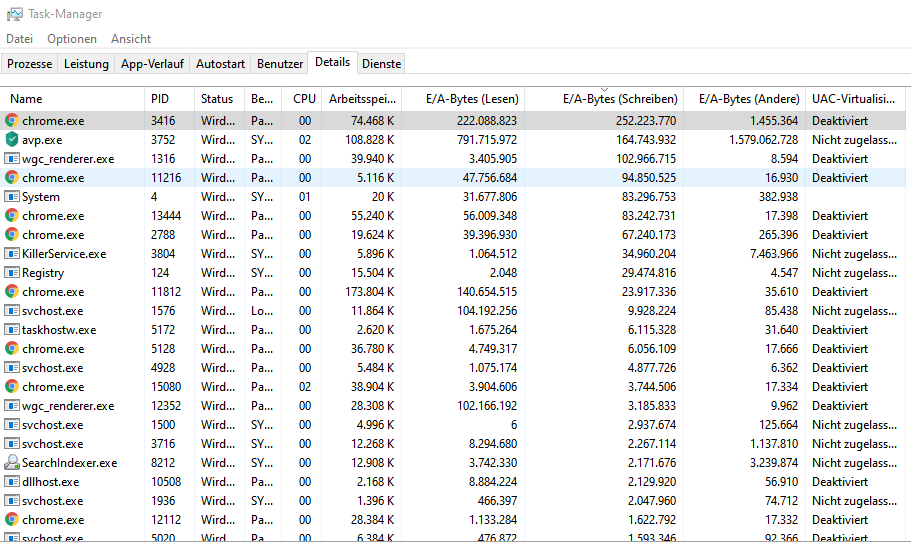This screenshot has width=911, height=543.
Task: Click the Chrome icon of PID 3416
Action: click(12, 120)
